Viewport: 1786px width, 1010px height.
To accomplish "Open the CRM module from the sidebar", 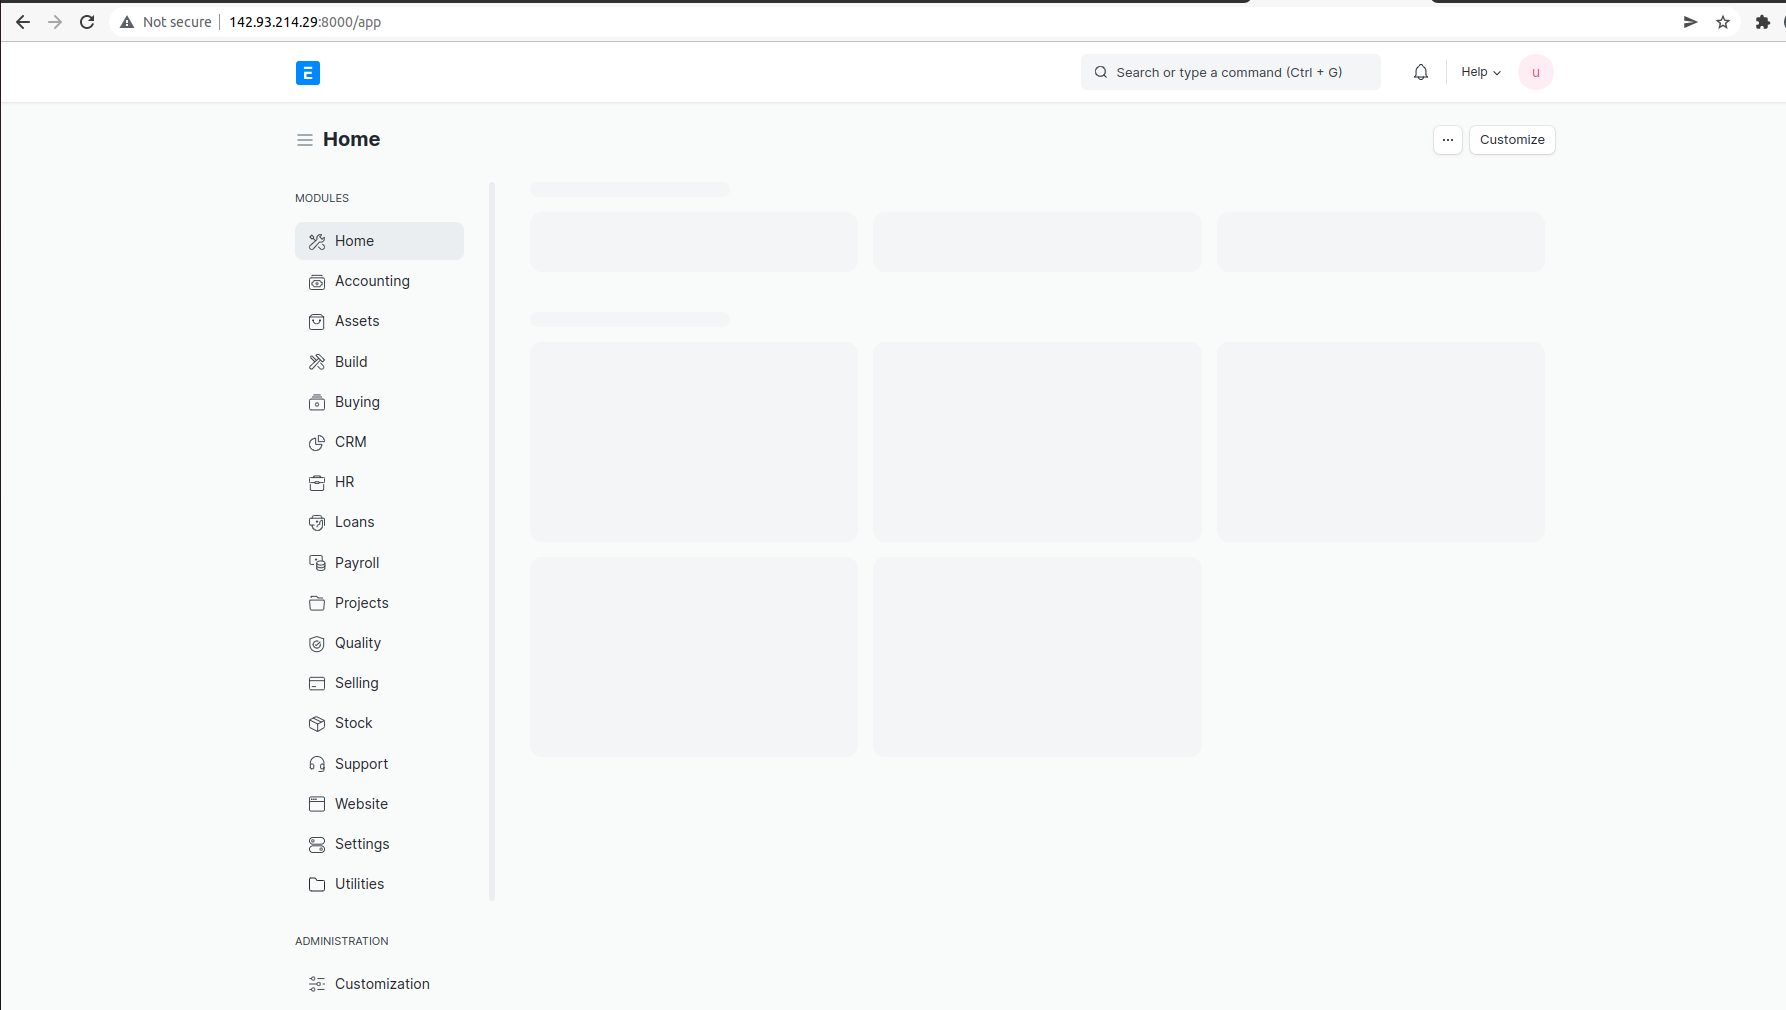I will click(x=351, y=442).
